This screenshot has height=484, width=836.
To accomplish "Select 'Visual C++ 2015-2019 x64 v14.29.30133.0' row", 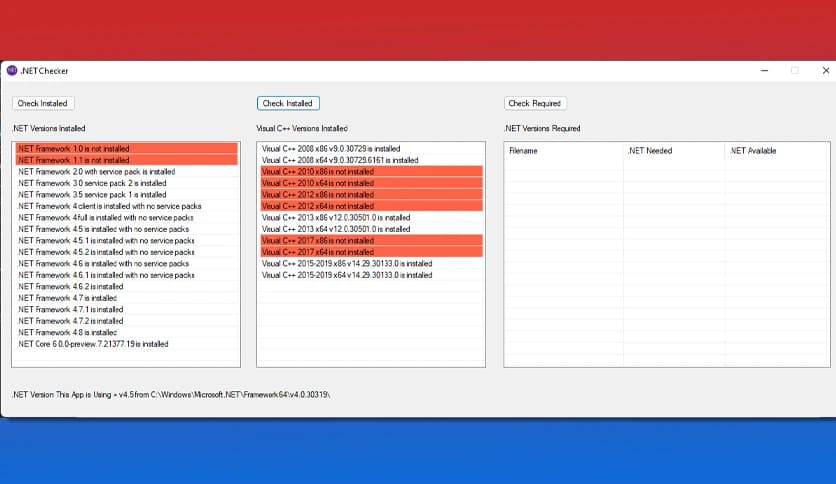I will coord(372,275).
